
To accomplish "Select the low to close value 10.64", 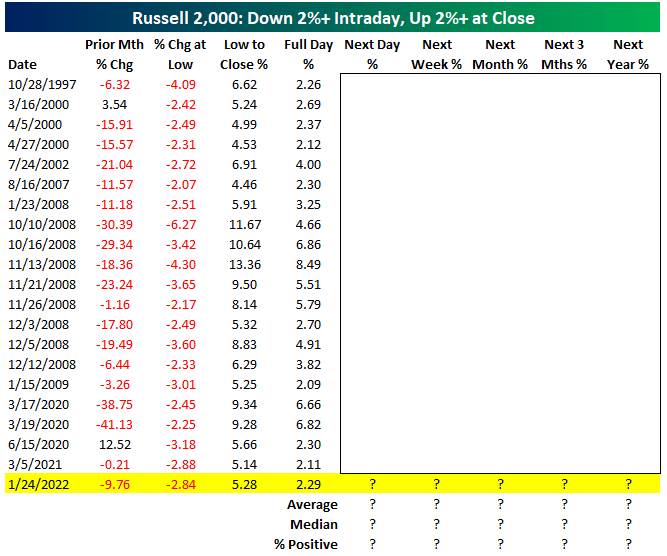I will coord(245,245).
